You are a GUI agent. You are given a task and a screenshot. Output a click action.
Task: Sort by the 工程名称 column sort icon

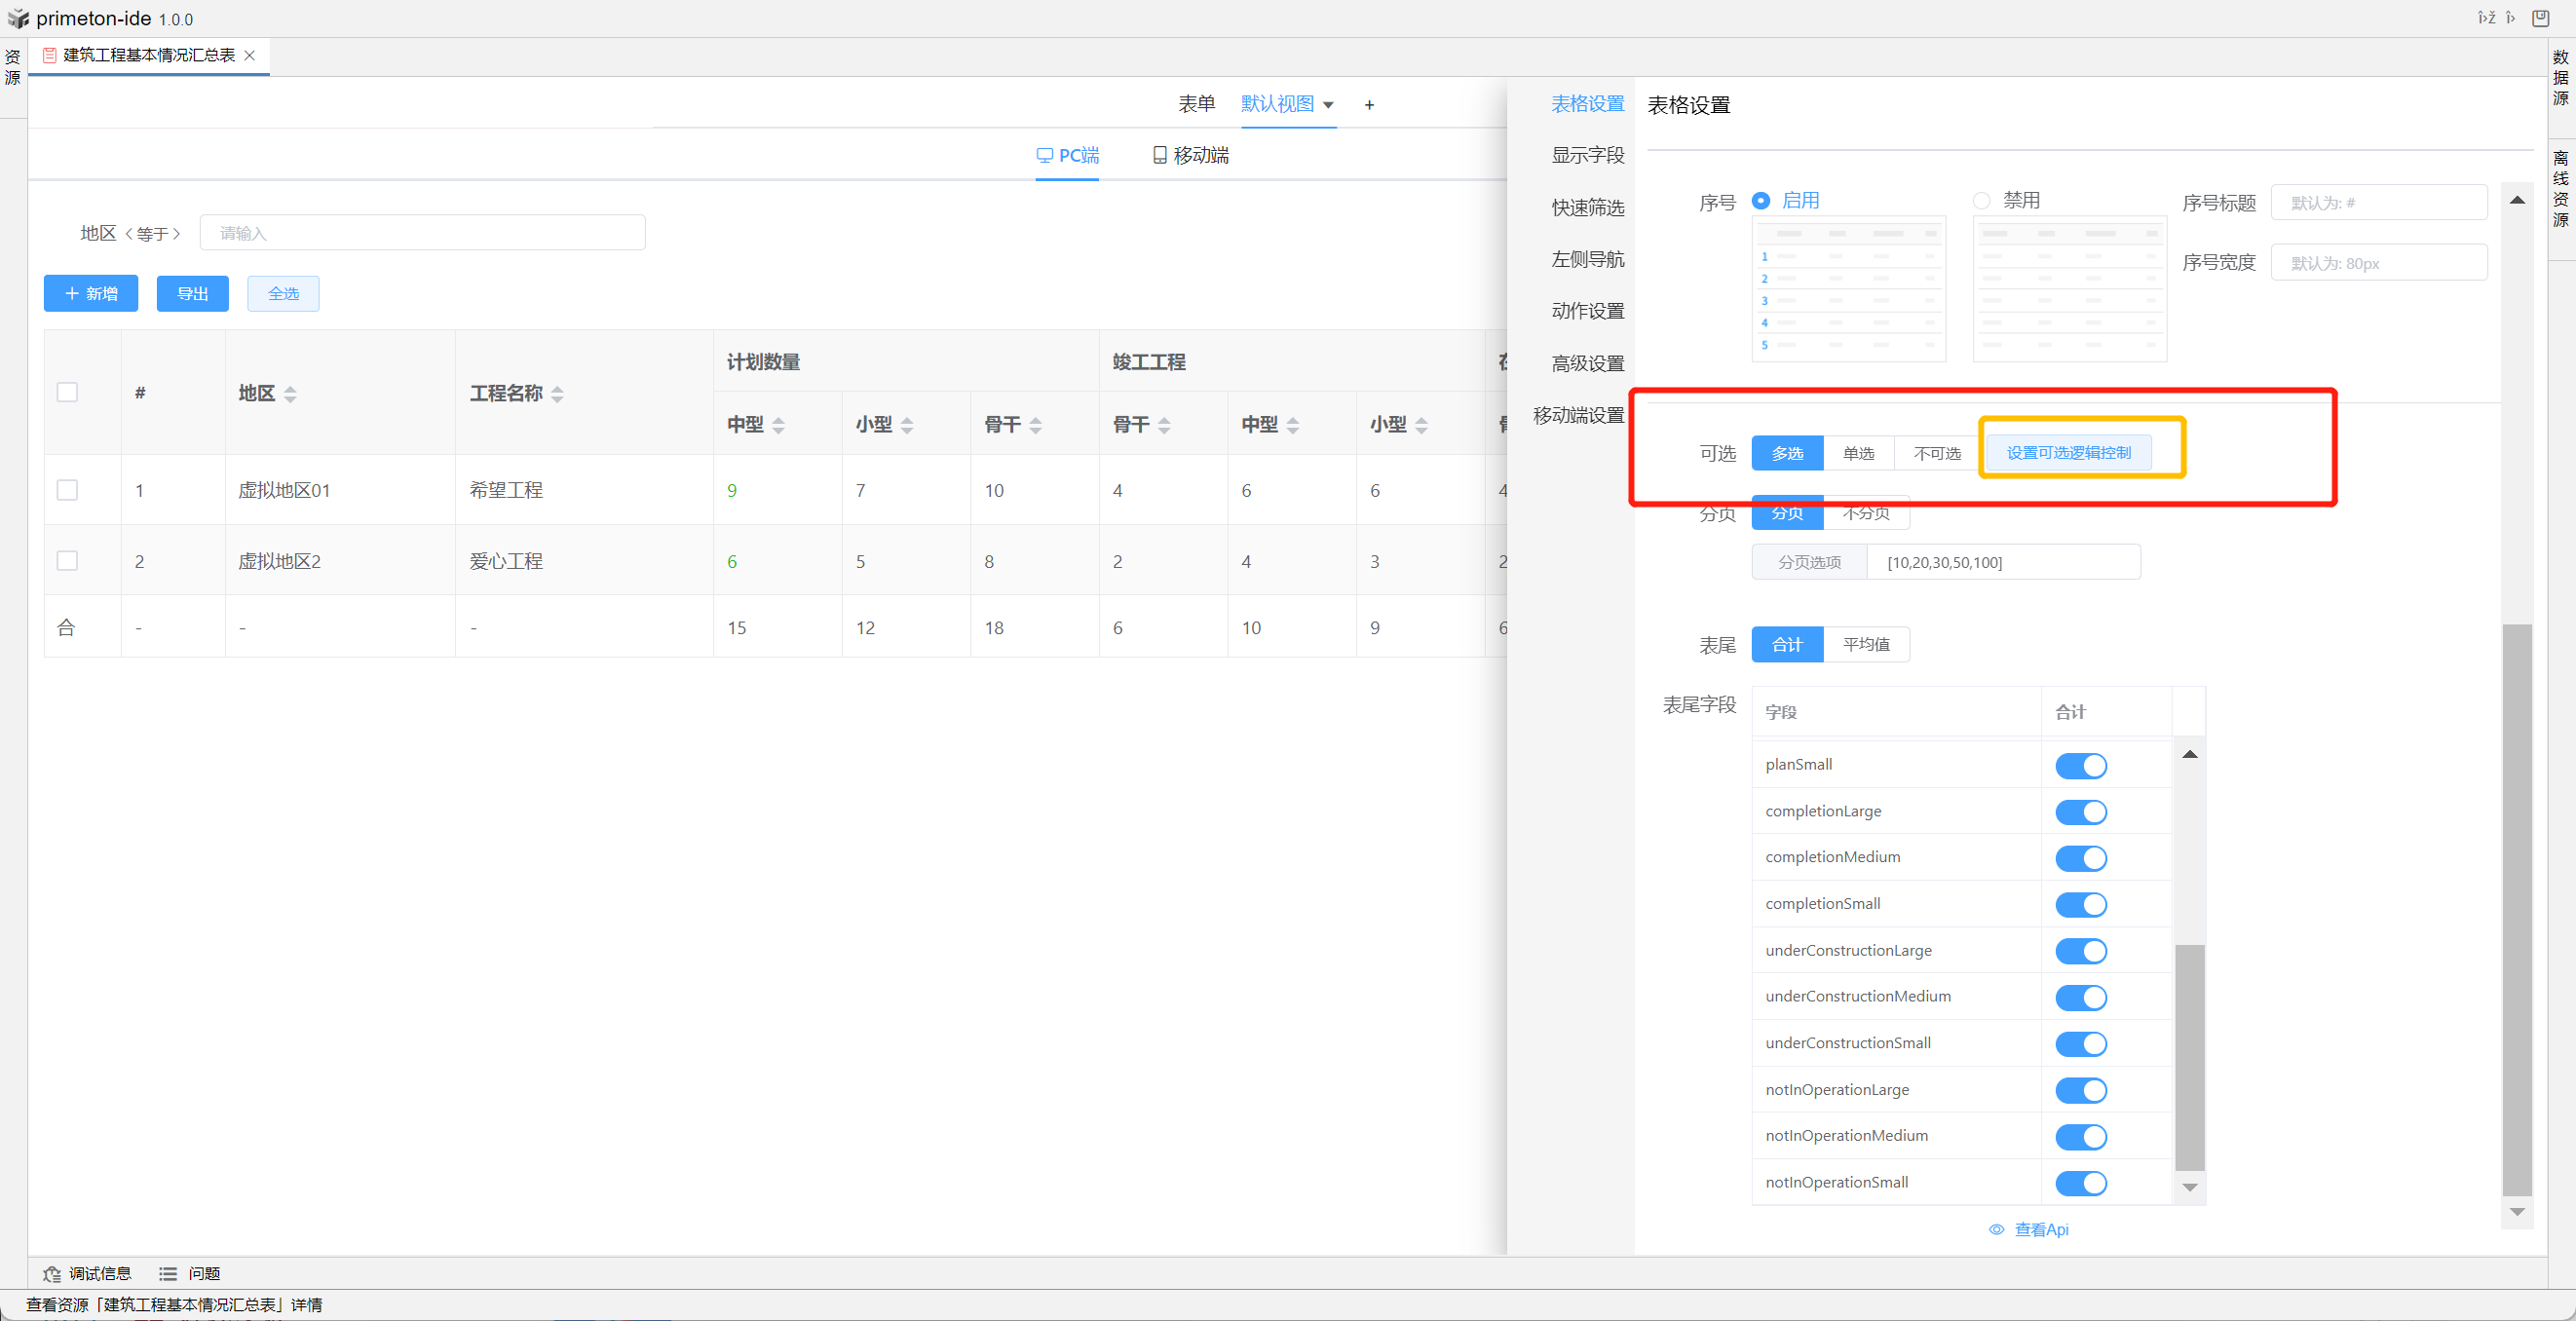pyautogui.click(x=557, y=394)
